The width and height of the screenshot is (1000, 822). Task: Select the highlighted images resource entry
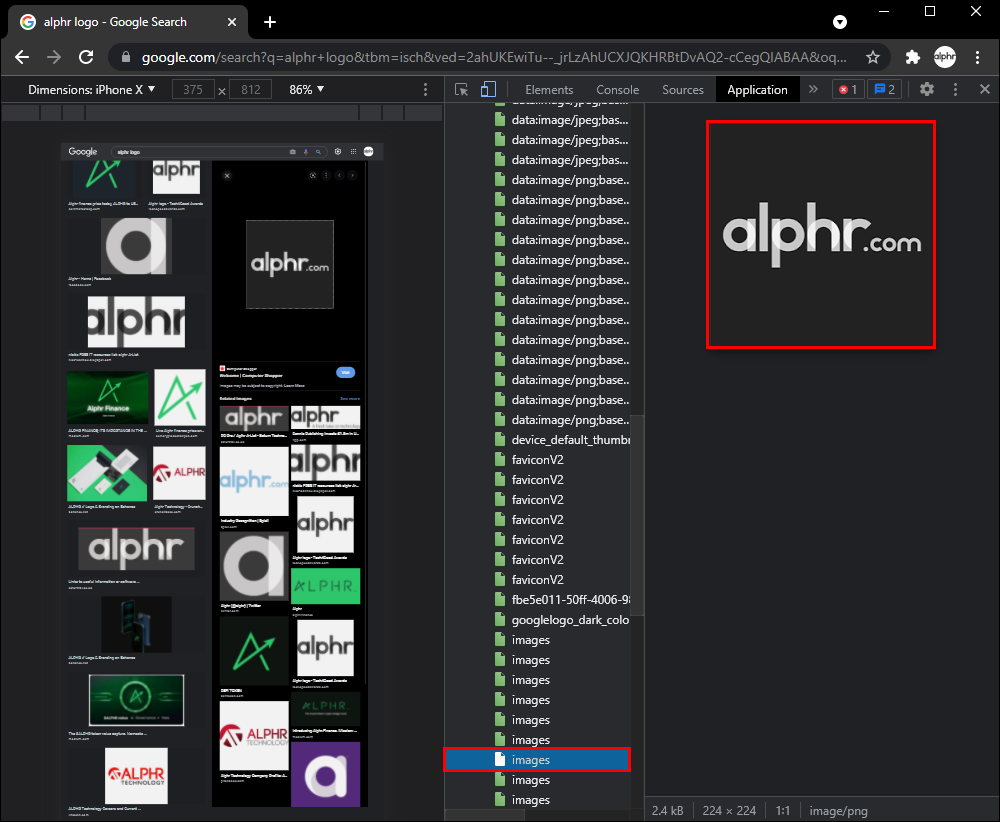click(537, 760)
